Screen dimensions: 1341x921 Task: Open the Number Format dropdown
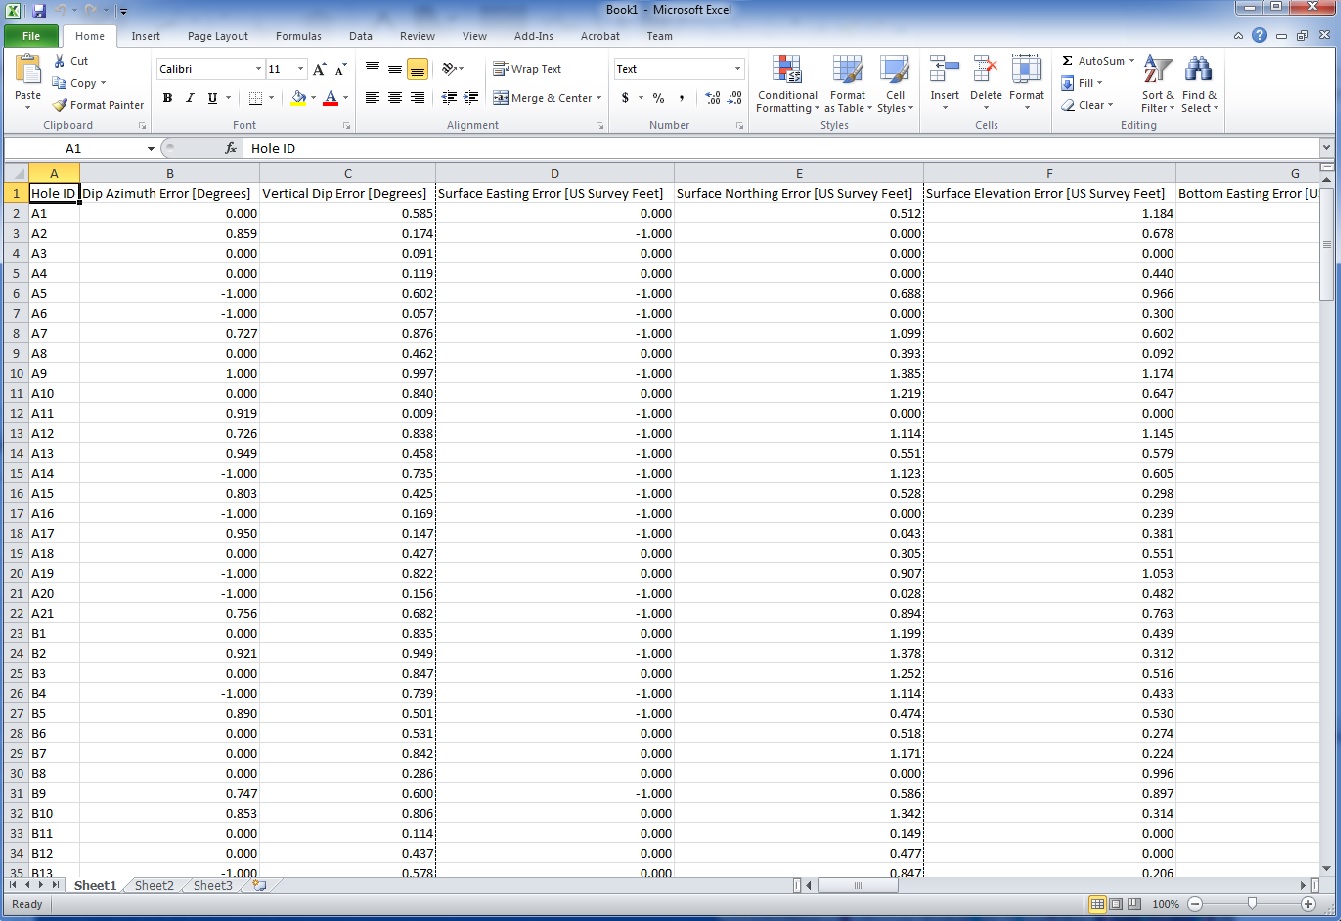pos(738,69)
